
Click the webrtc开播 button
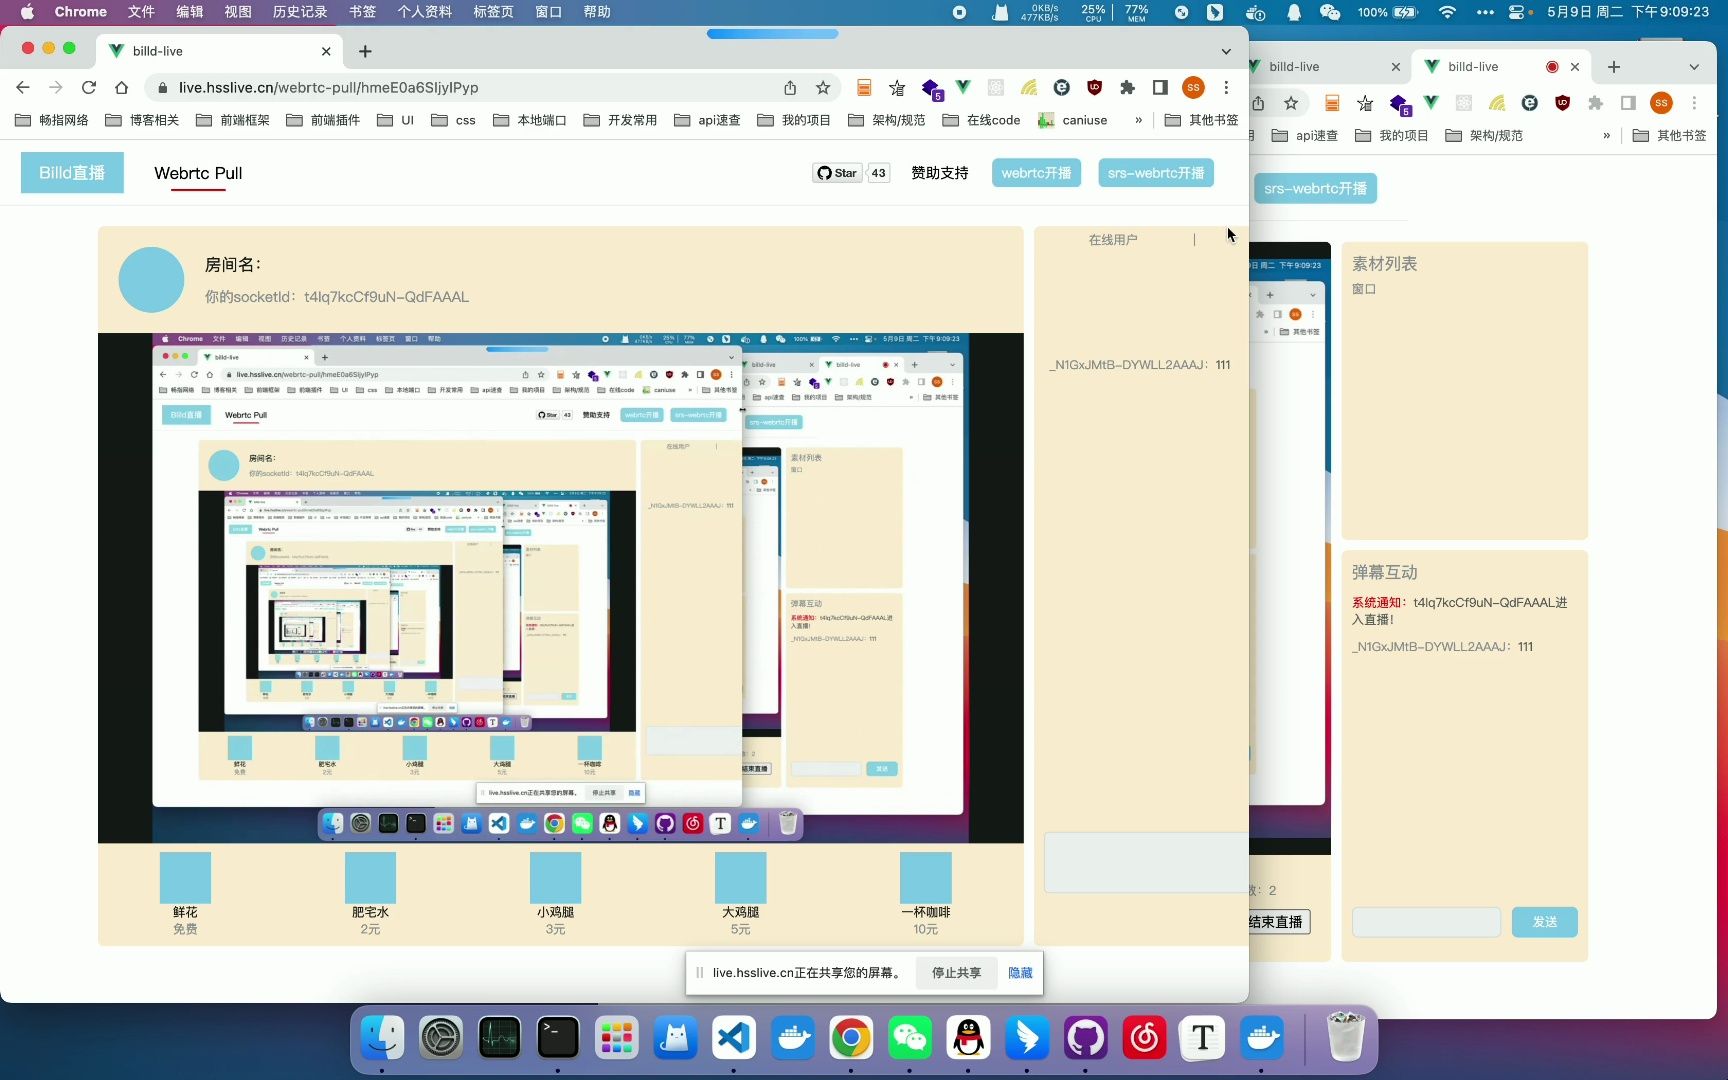point(1036,173)
